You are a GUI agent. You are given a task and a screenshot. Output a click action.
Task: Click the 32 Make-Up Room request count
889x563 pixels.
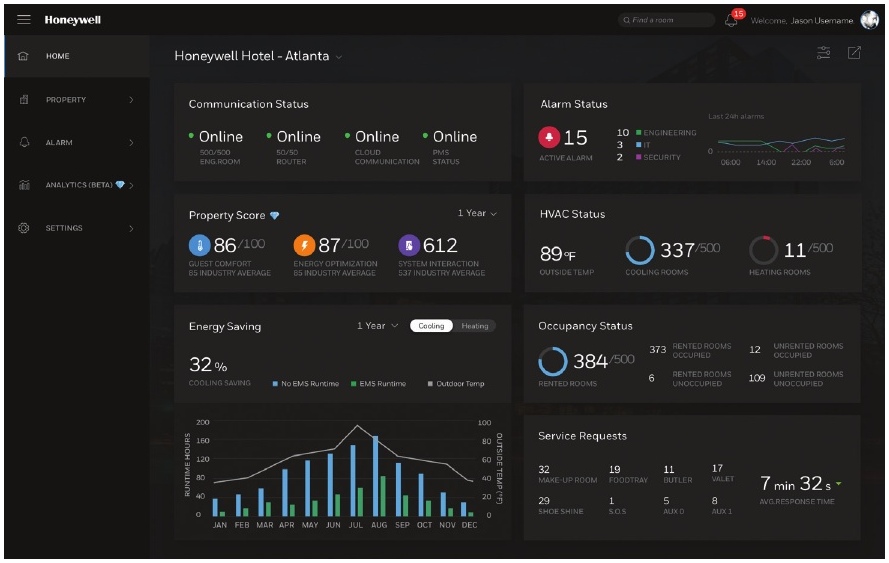(544, 469)
